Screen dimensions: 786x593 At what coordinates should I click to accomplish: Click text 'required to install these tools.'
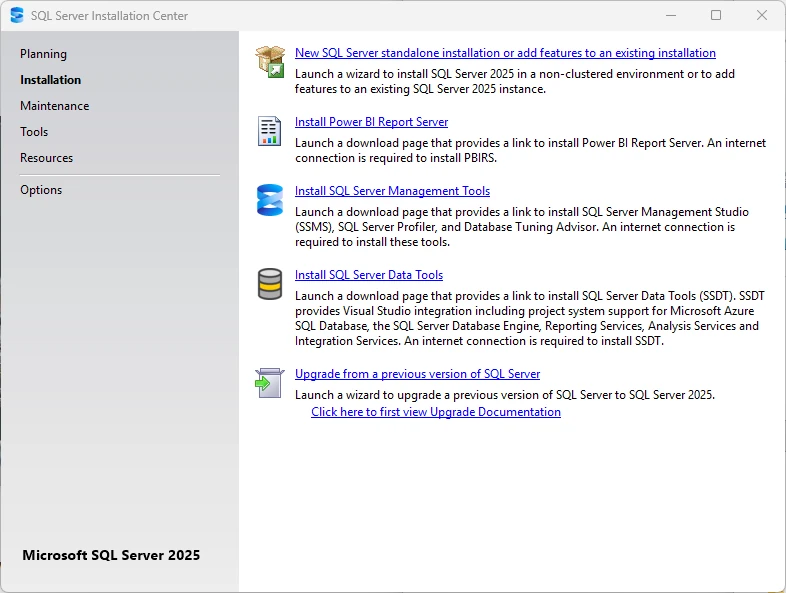[x=372, y=242]
